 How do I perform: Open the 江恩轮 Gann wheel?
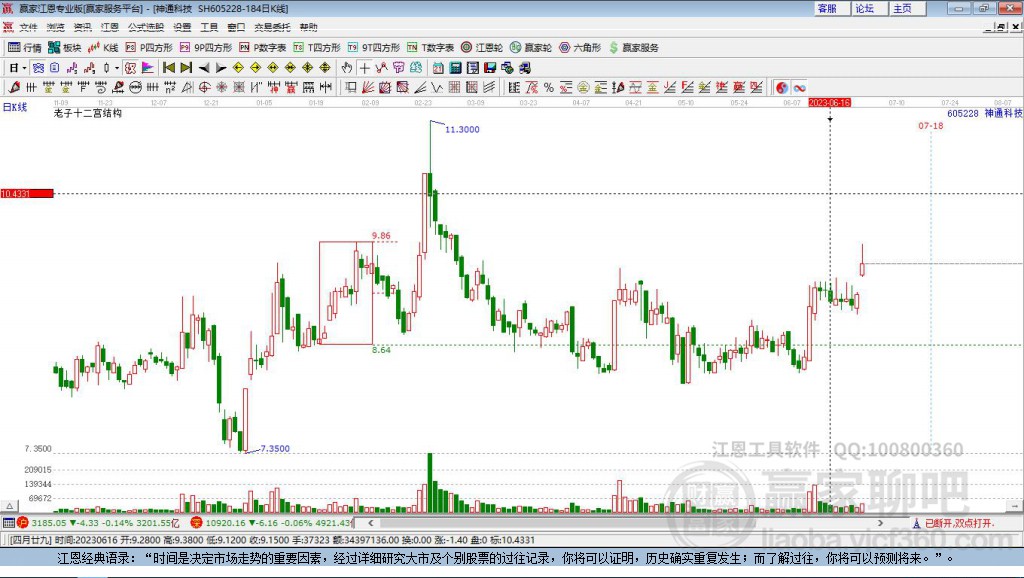482,48
